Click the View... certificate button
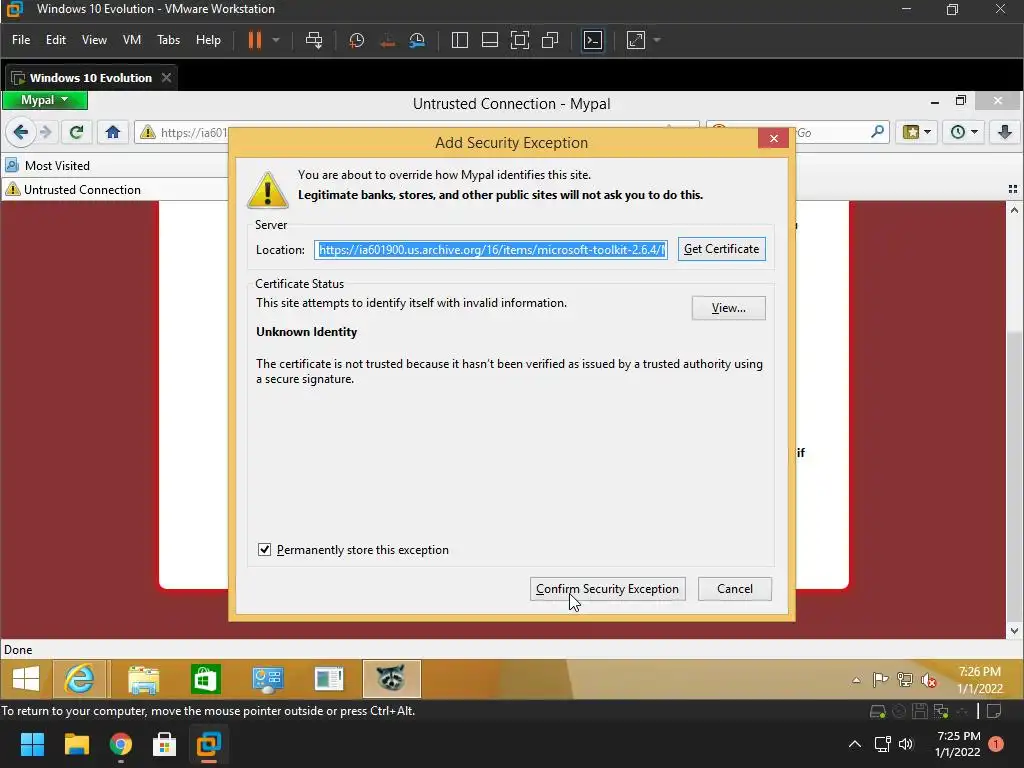 point(729,308)
